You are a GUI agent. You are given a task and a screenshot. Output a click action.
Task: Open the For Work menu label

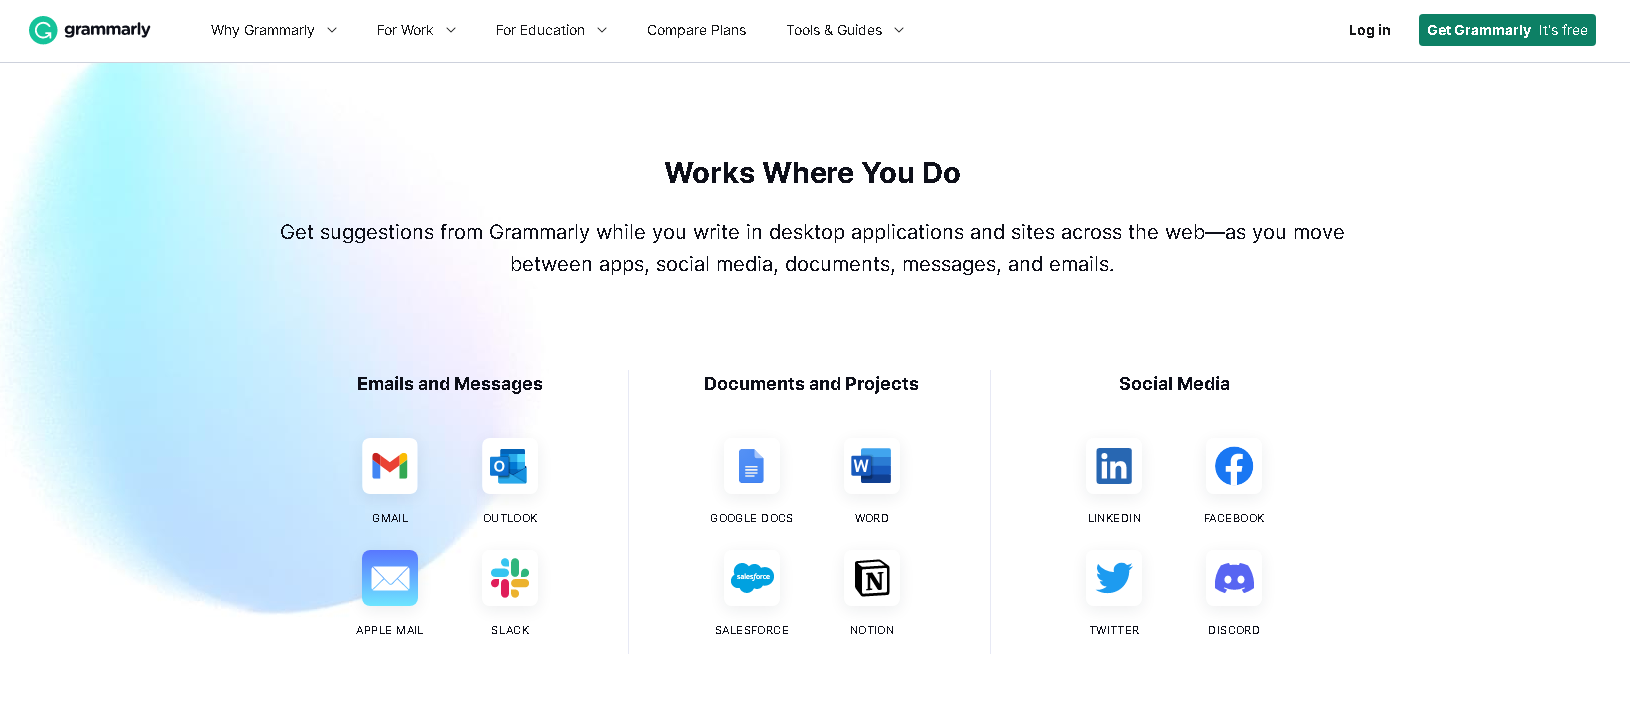[405, 30]
